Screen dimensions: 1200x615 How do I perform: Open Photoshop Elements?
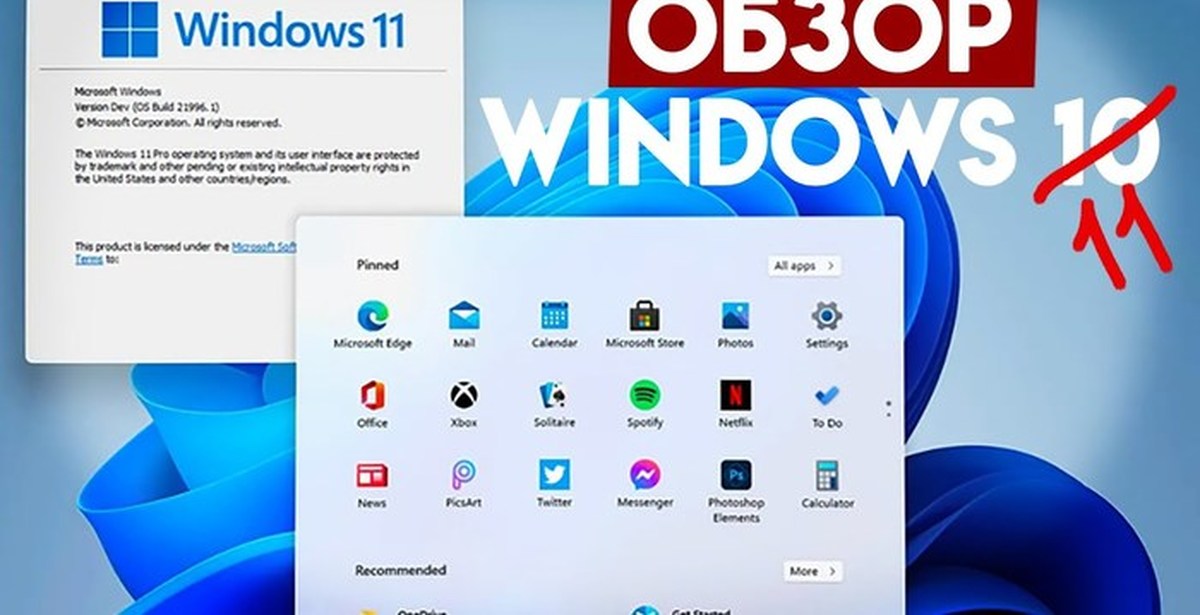(735, 476)
